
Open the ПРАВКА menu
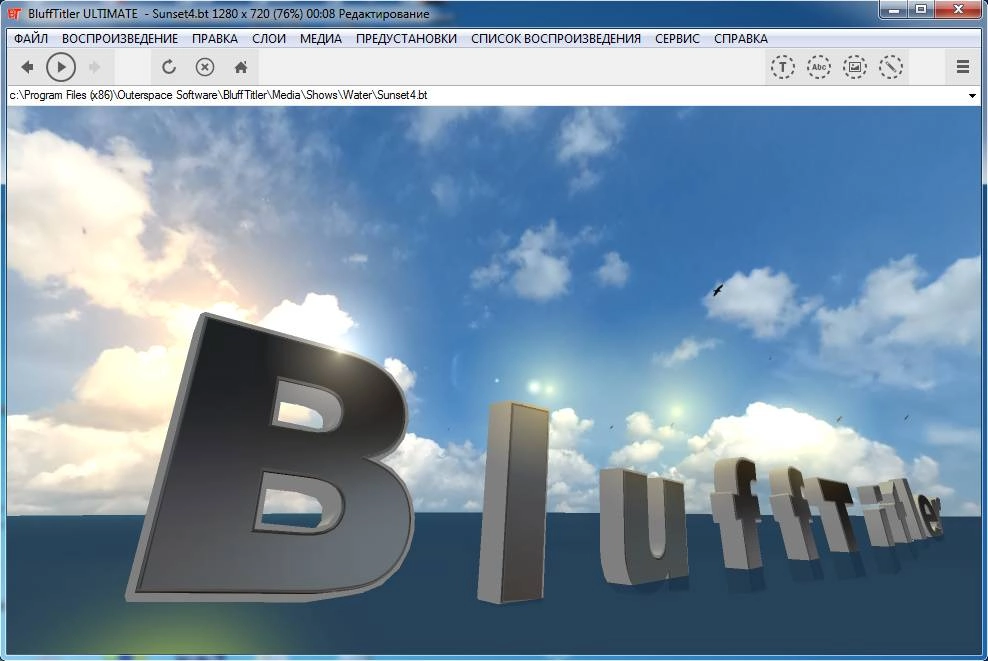coord(215,38)
